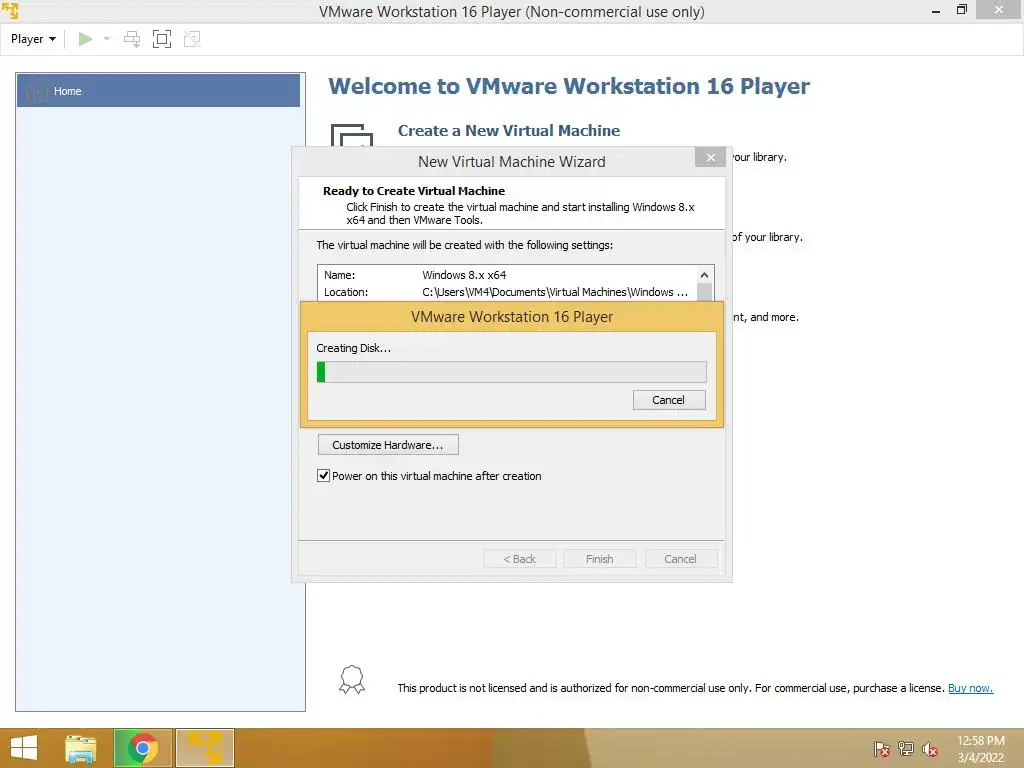Viewport: 1024px width, 768px height.
Task: Open Create a New Virtual Machine link
Action: (x=509, y=131)
